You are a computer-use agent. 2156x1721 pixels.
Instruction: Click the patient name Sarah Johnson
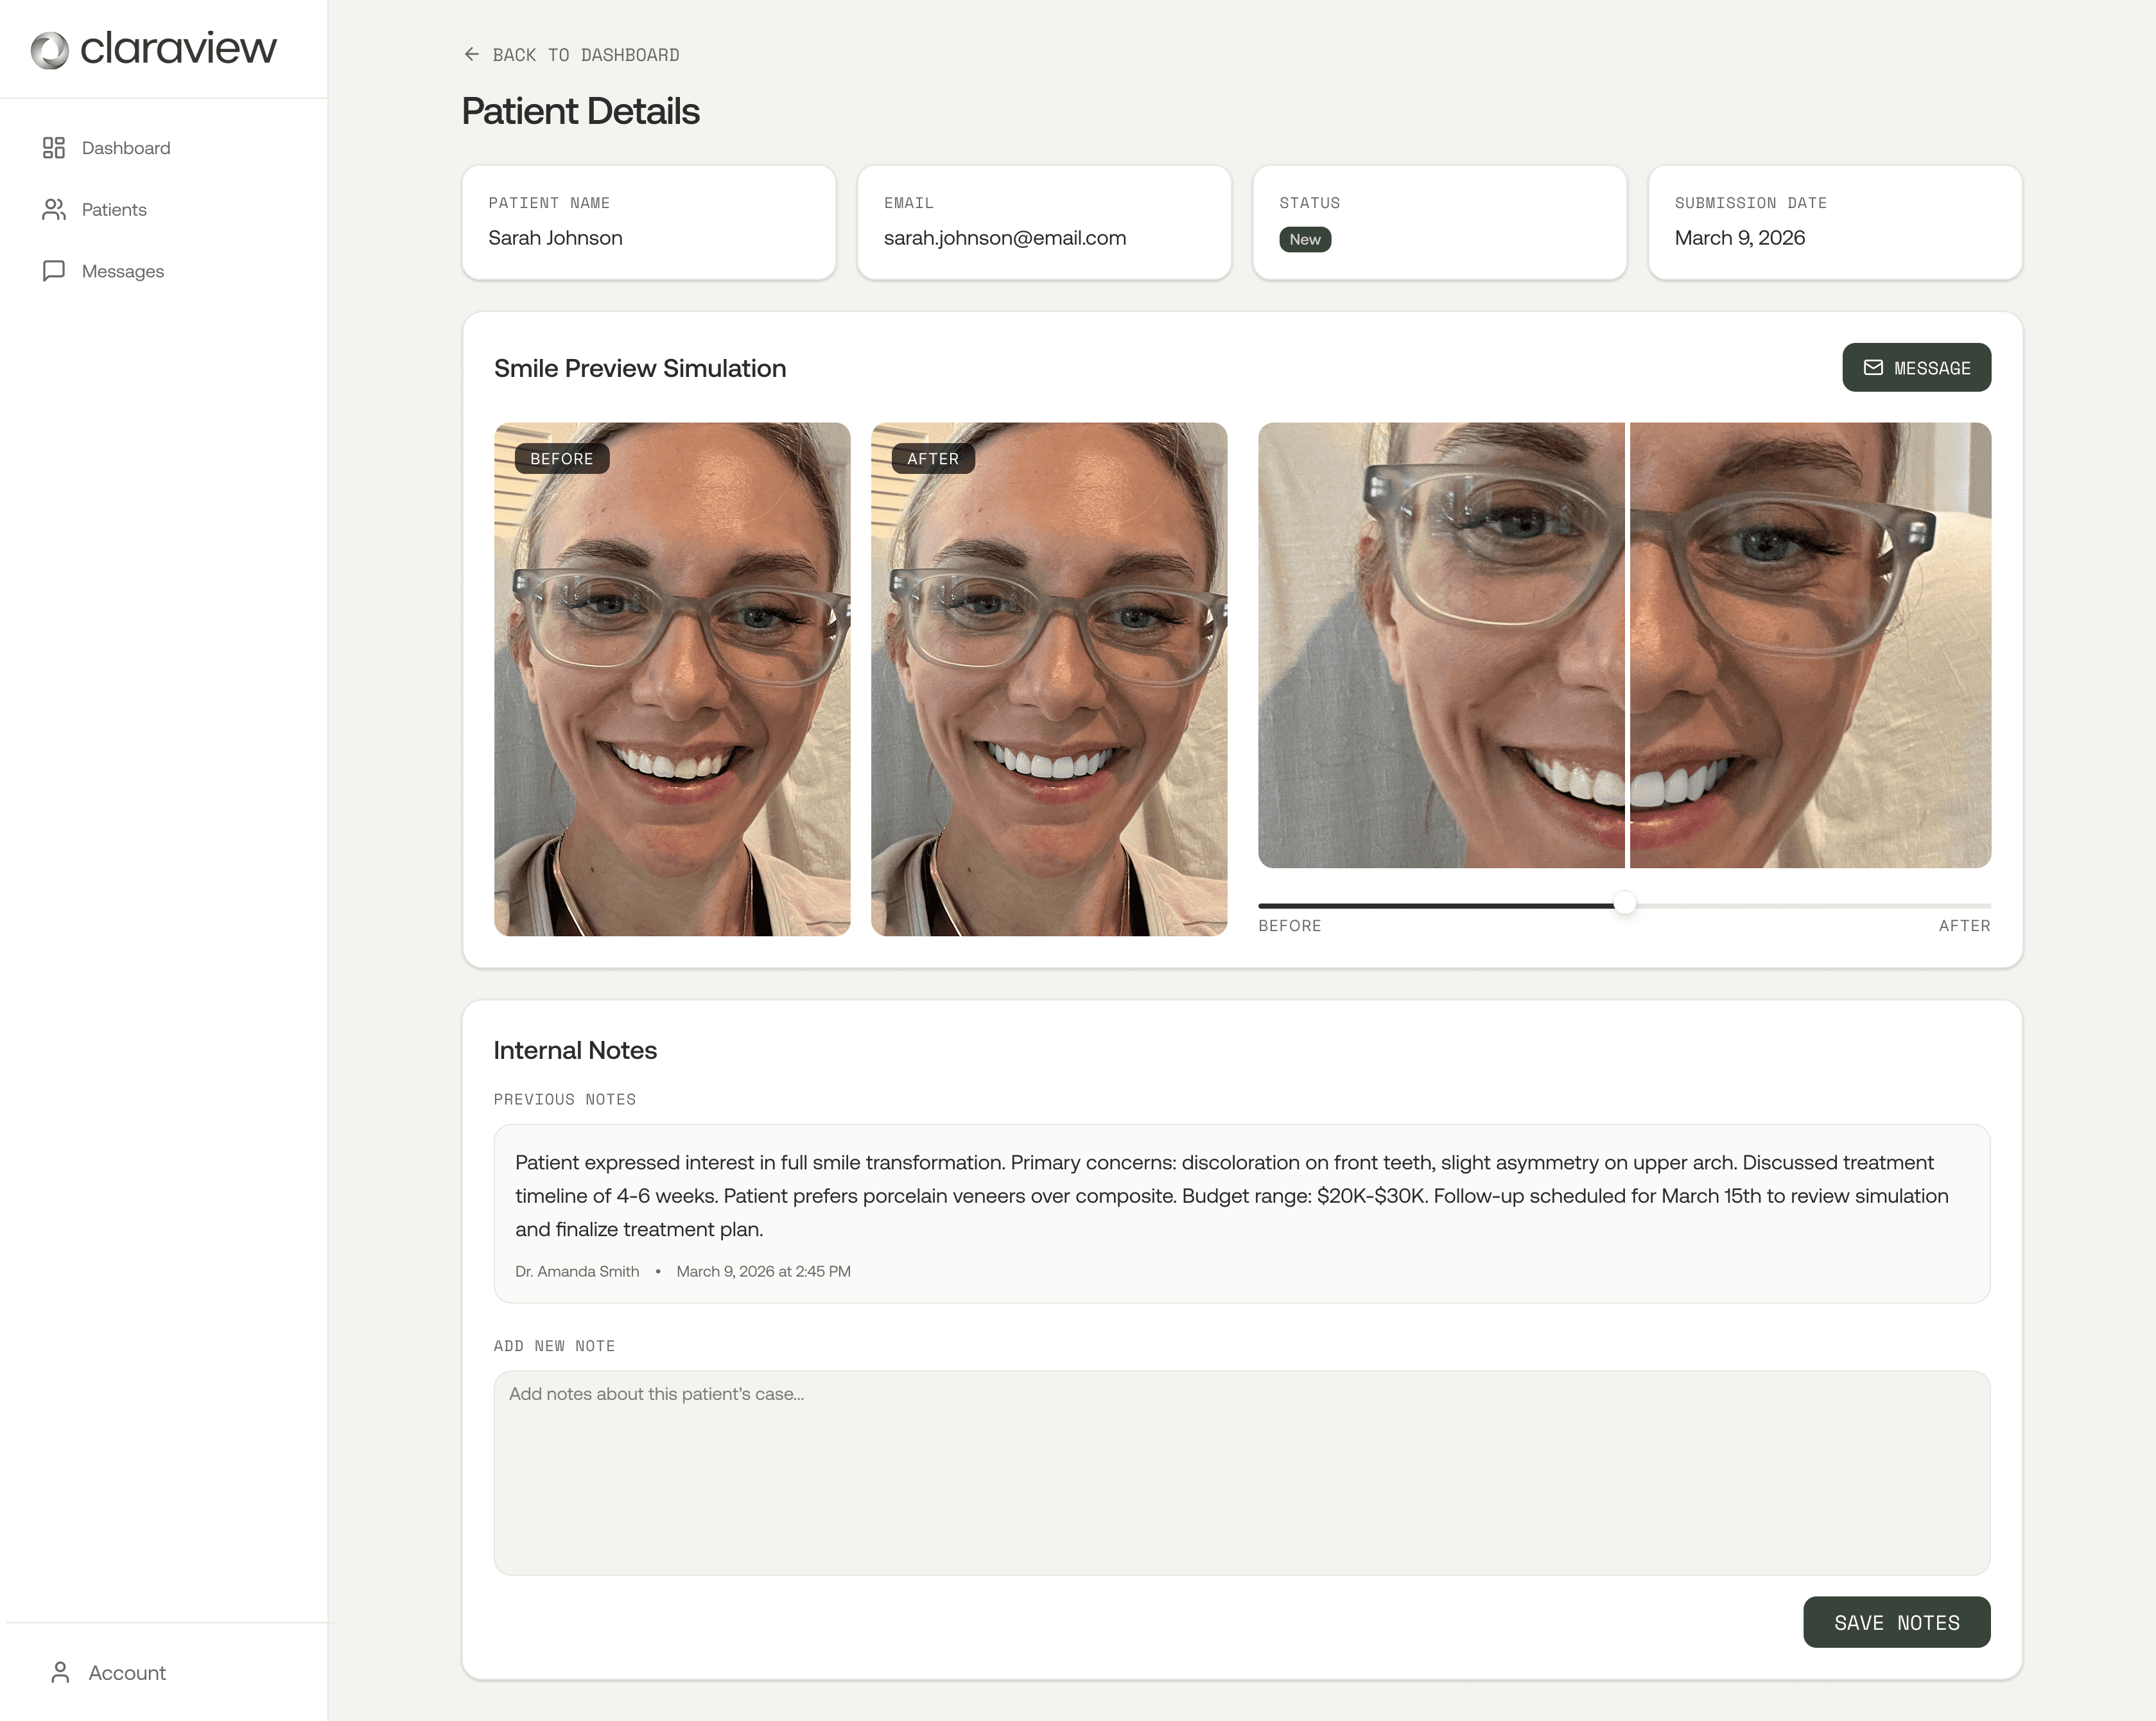[555, 238]
